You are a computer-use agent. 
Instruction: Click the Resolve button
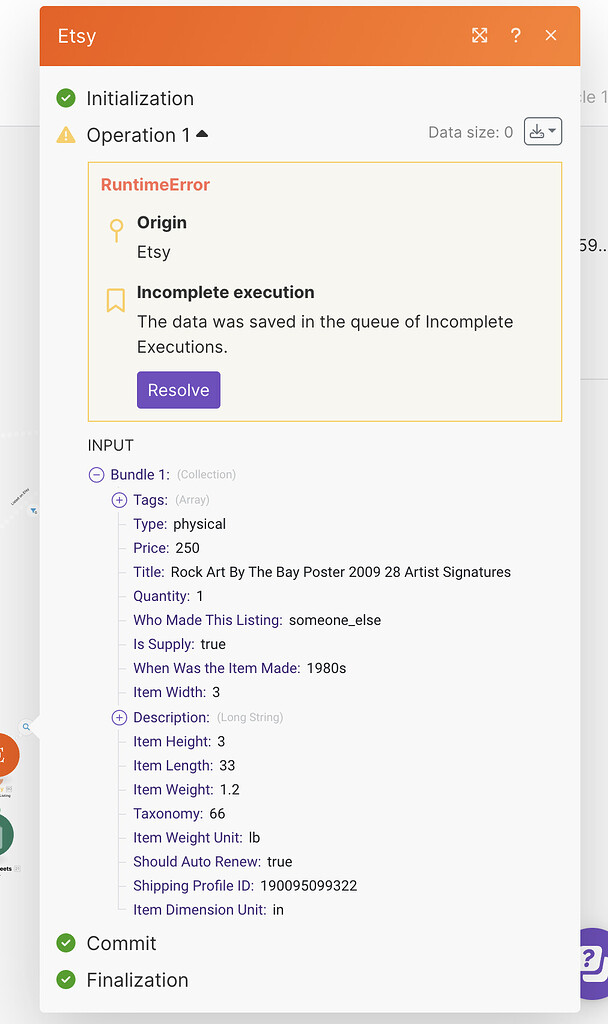[178, 390]
